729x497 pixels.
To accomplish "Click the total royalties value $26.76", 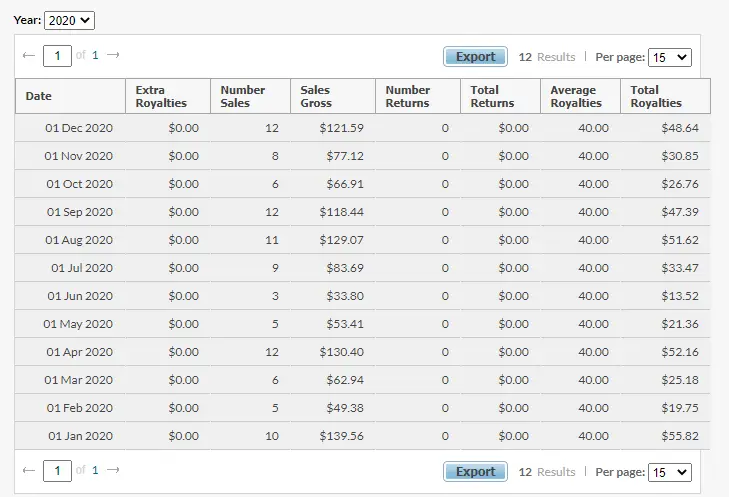I will pyautogui.click(x=680, y=184).
